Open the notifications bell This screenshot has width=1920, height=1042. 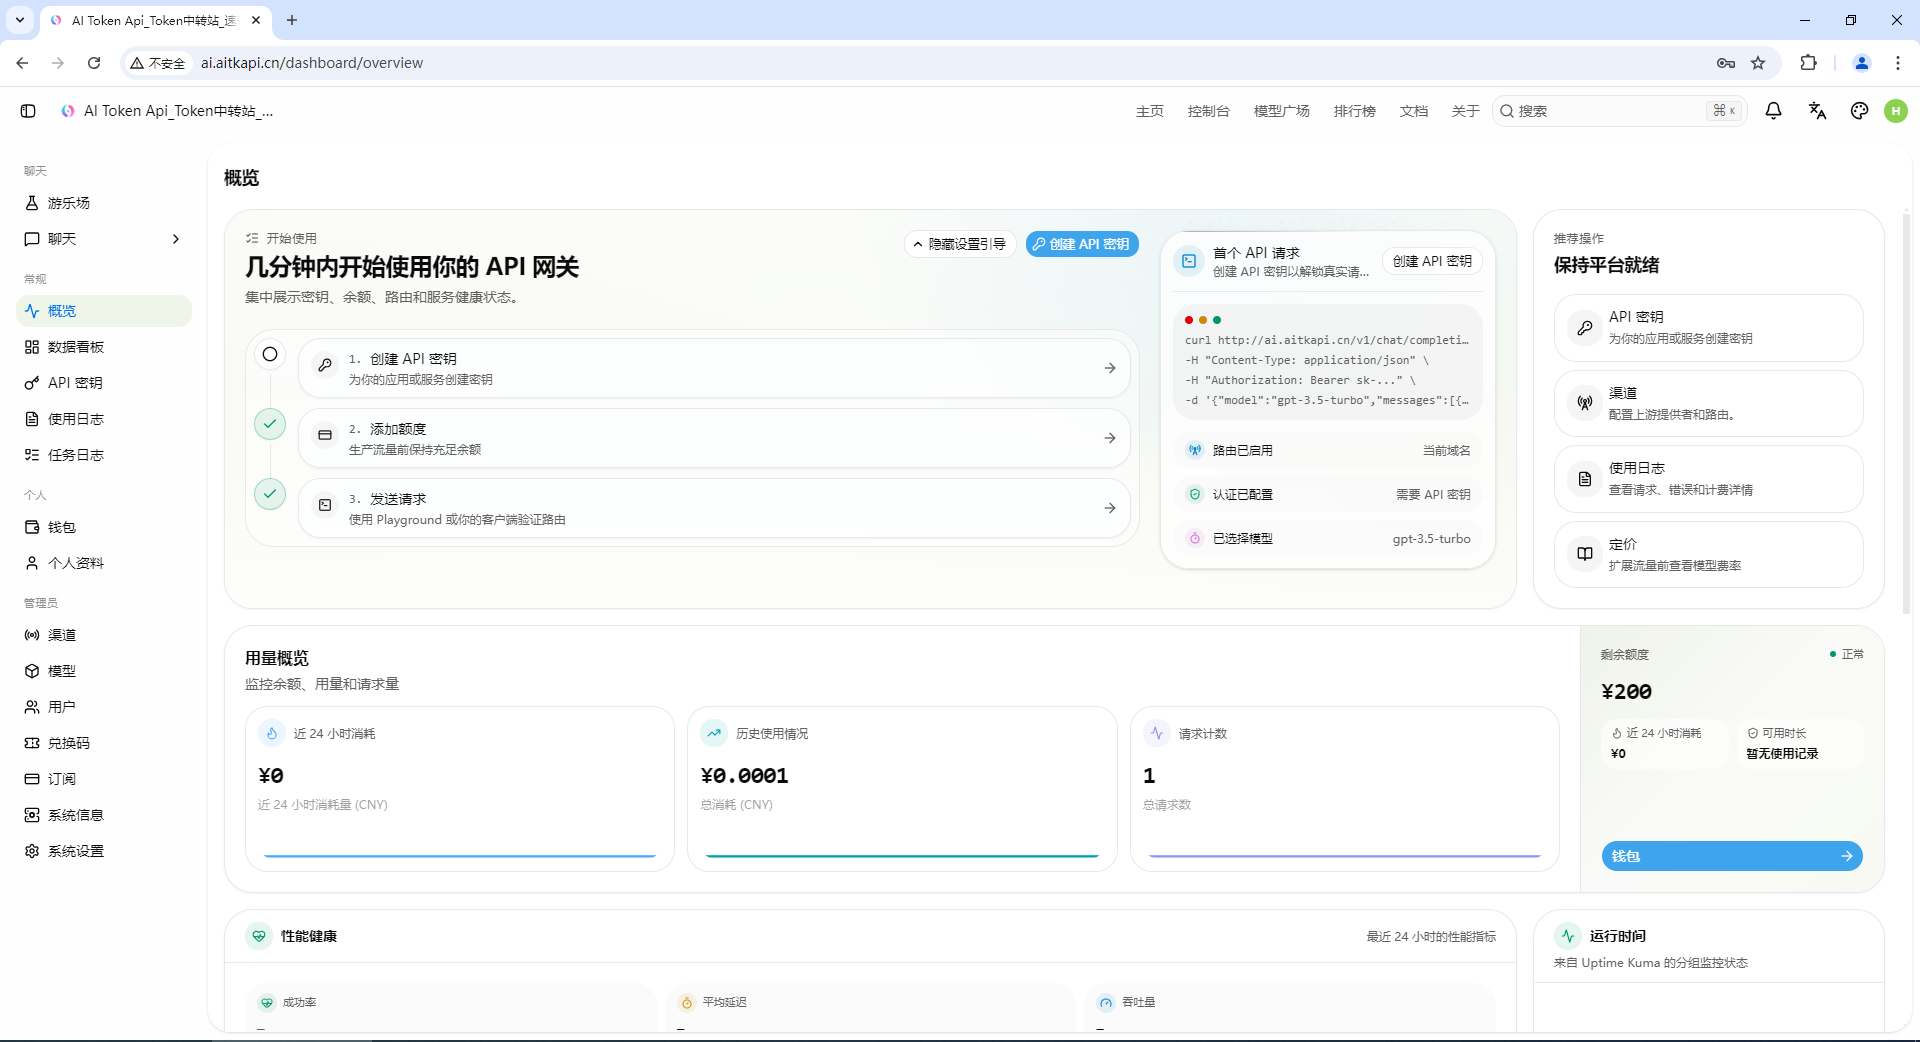pyautogui.click(x=1773, y=111)
